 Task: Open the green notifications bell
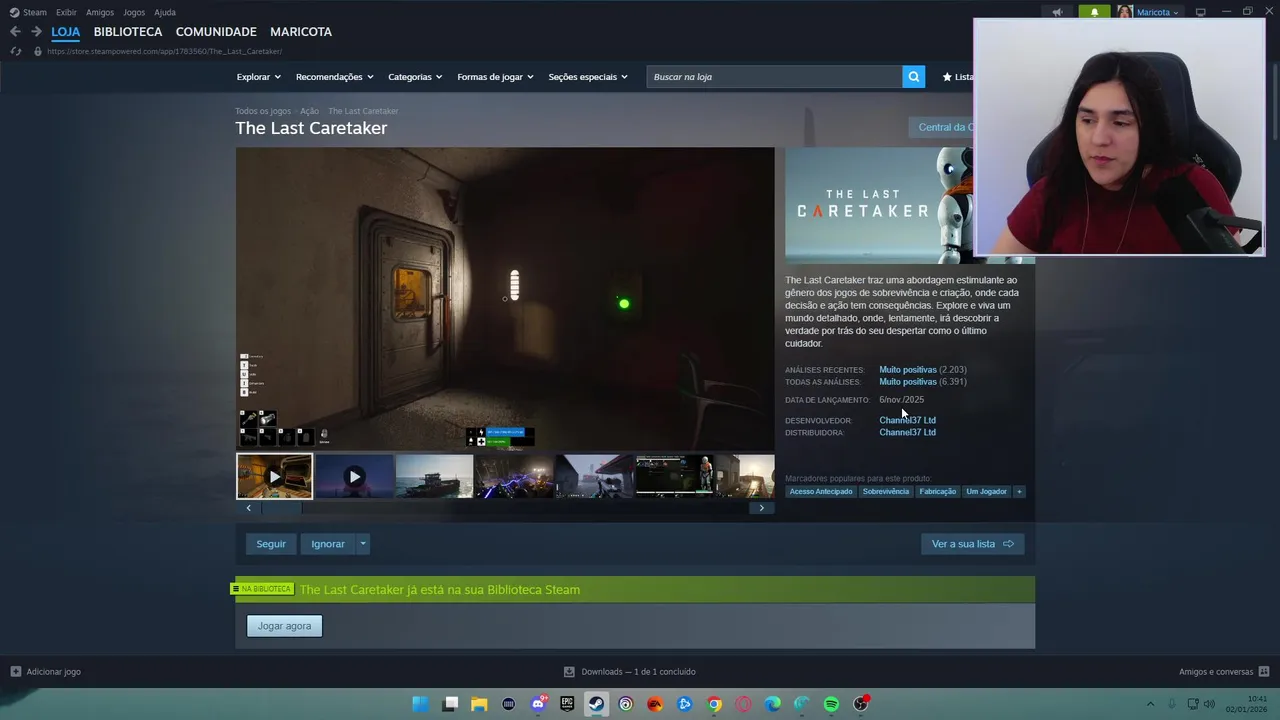[1094, 12]
